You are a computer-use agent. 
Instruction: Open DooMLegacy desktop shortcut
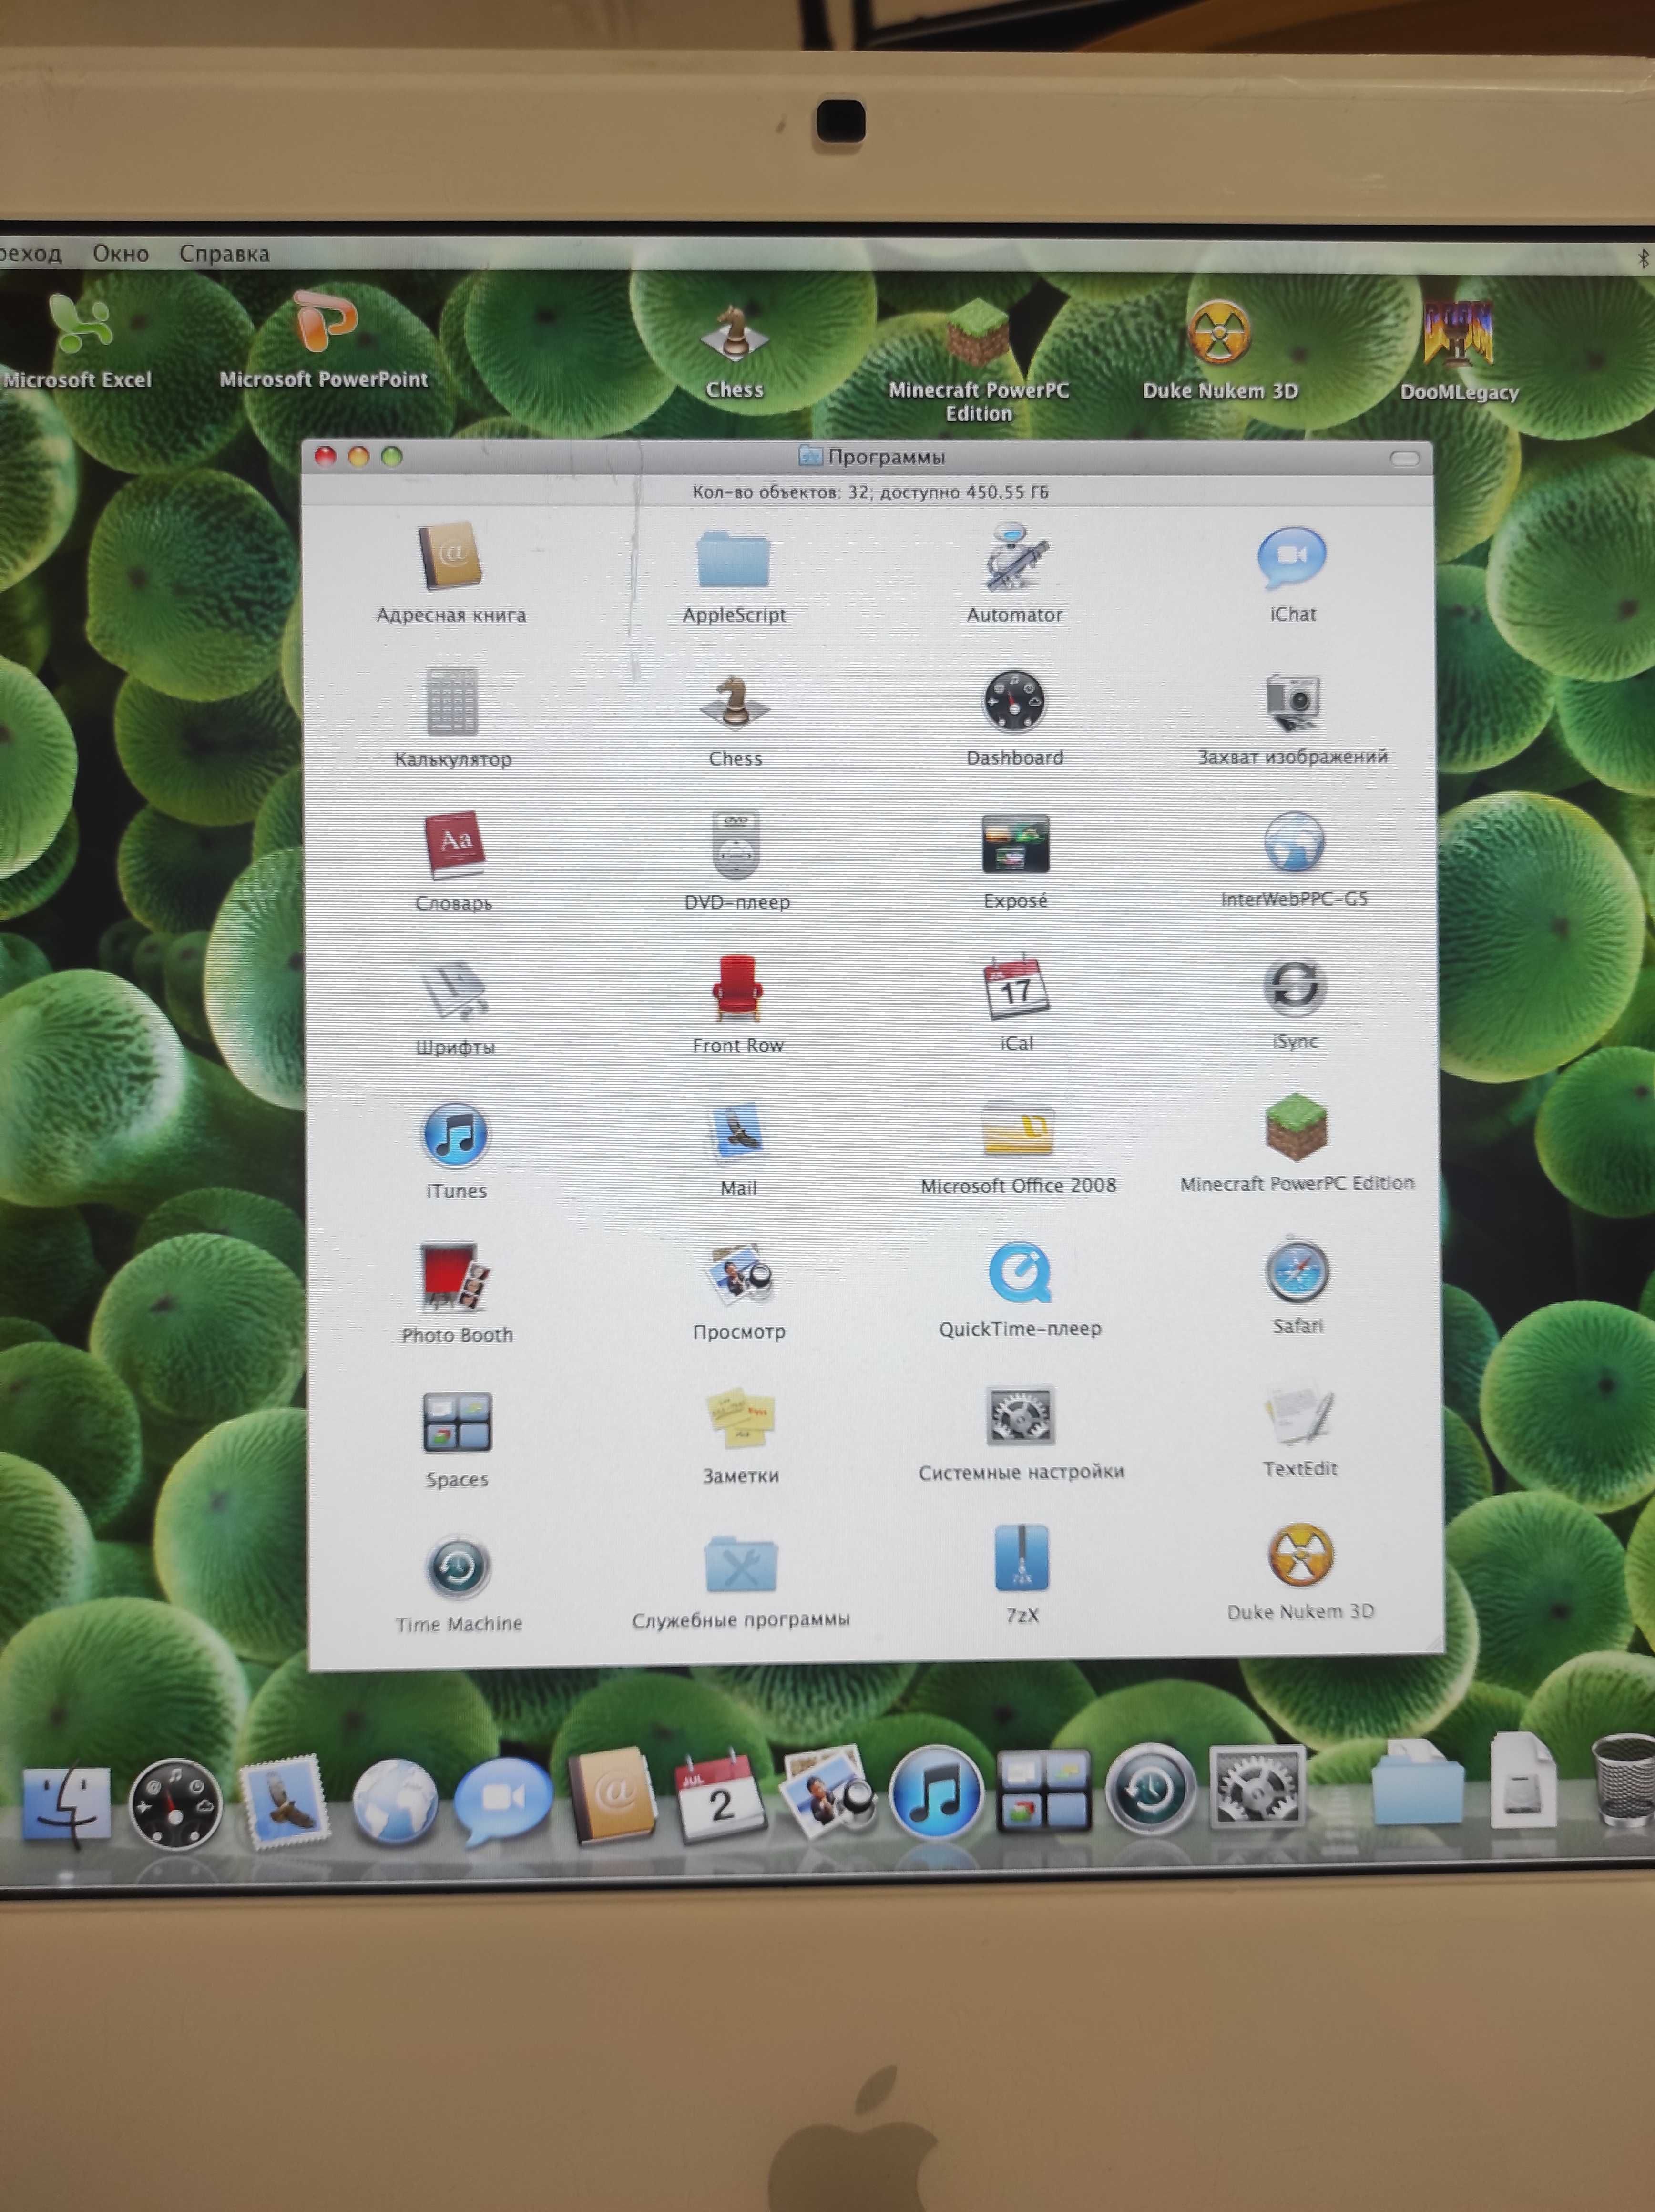point(1458,333)
